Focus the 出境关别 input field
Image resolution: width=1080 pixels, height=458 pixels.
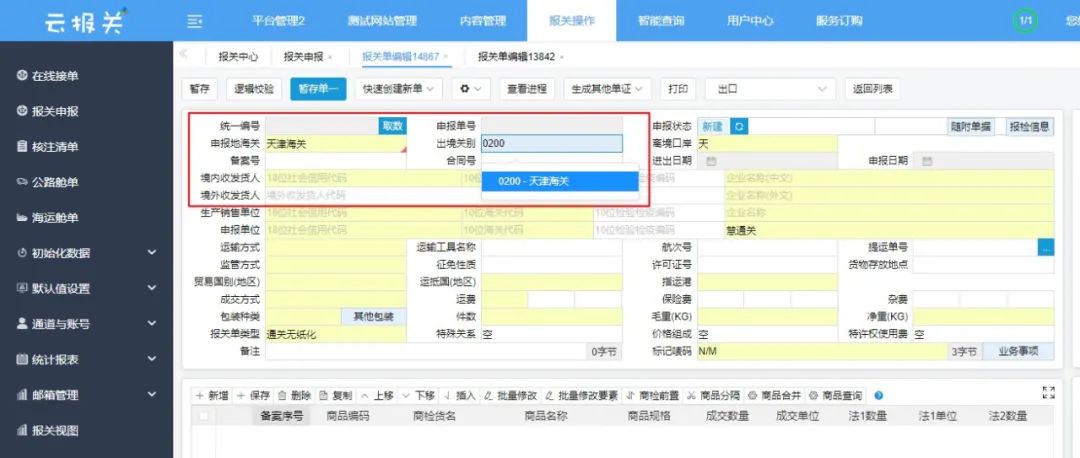[x=551, y=143]
